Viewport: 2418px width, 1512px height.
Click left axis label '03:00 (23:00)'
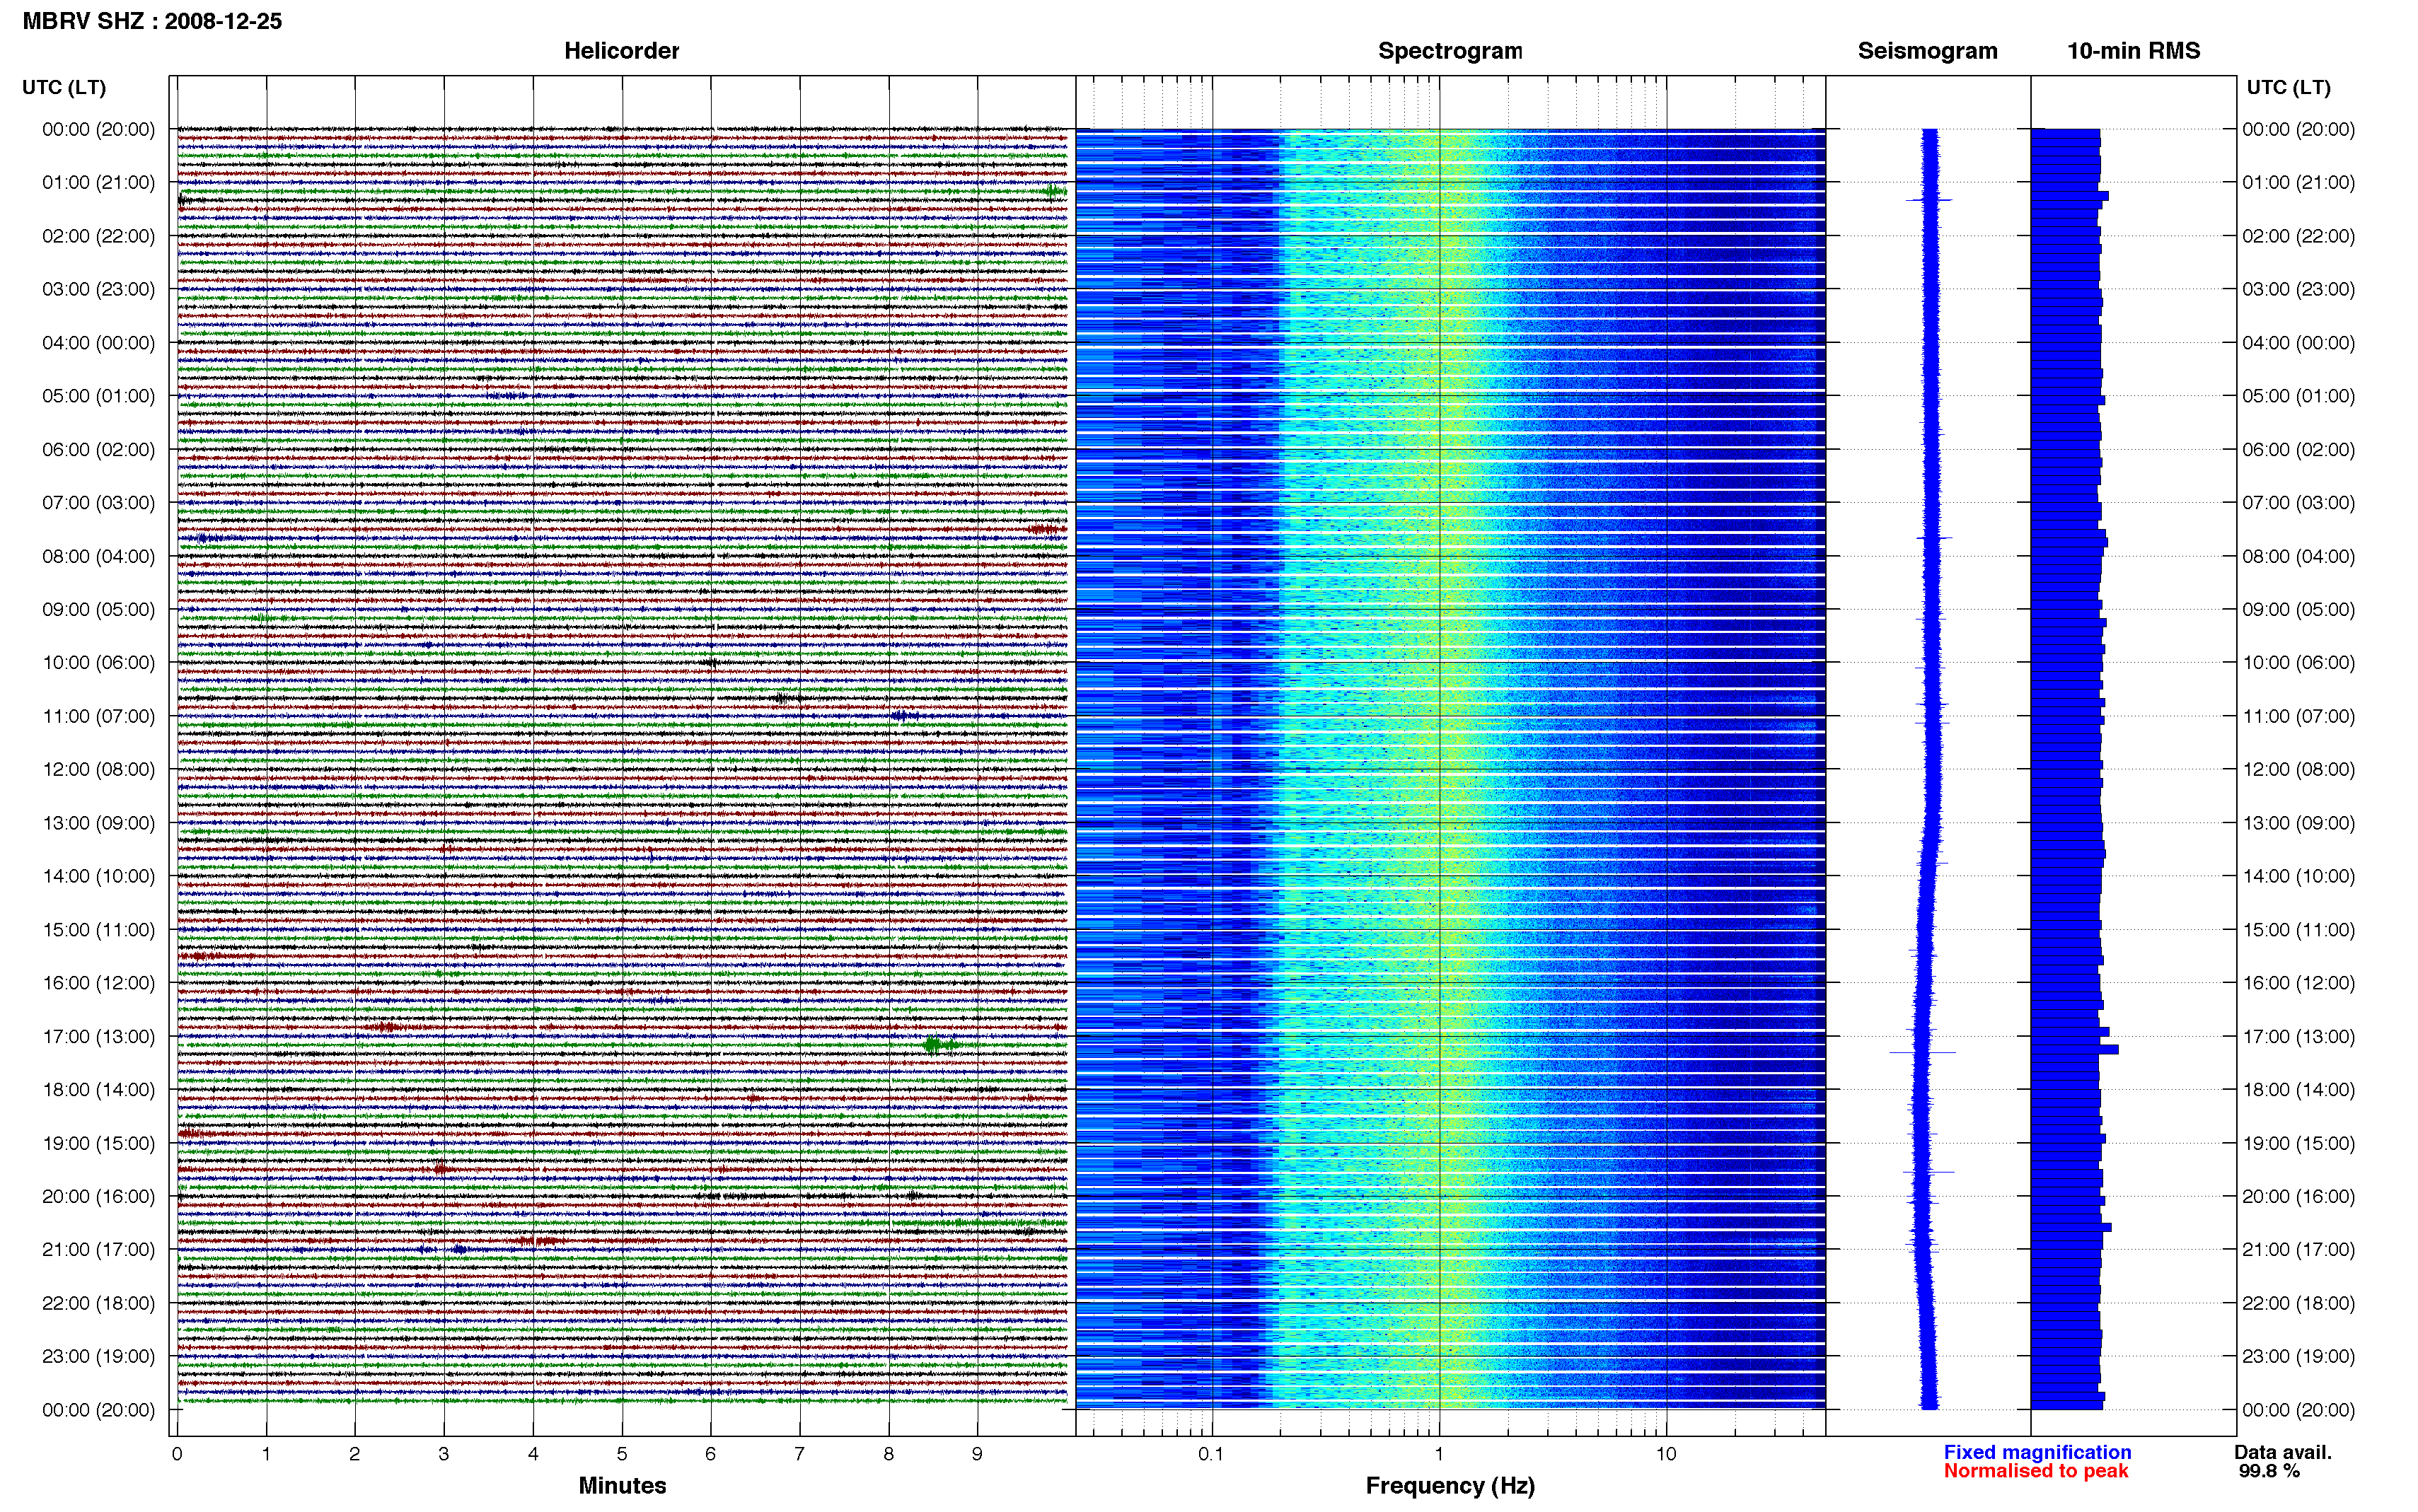click(x=98, y=289)
